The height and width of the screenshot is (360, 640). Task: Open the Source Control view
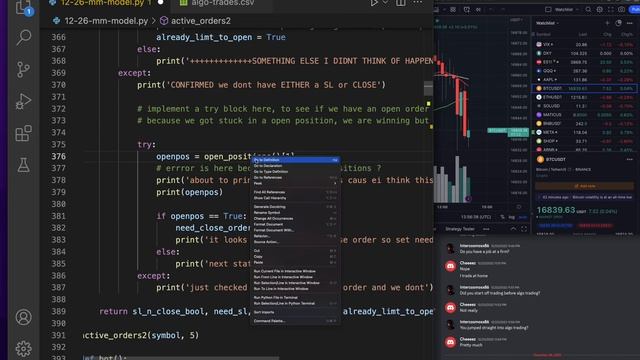pyautogui.click(x=23, y=69)
